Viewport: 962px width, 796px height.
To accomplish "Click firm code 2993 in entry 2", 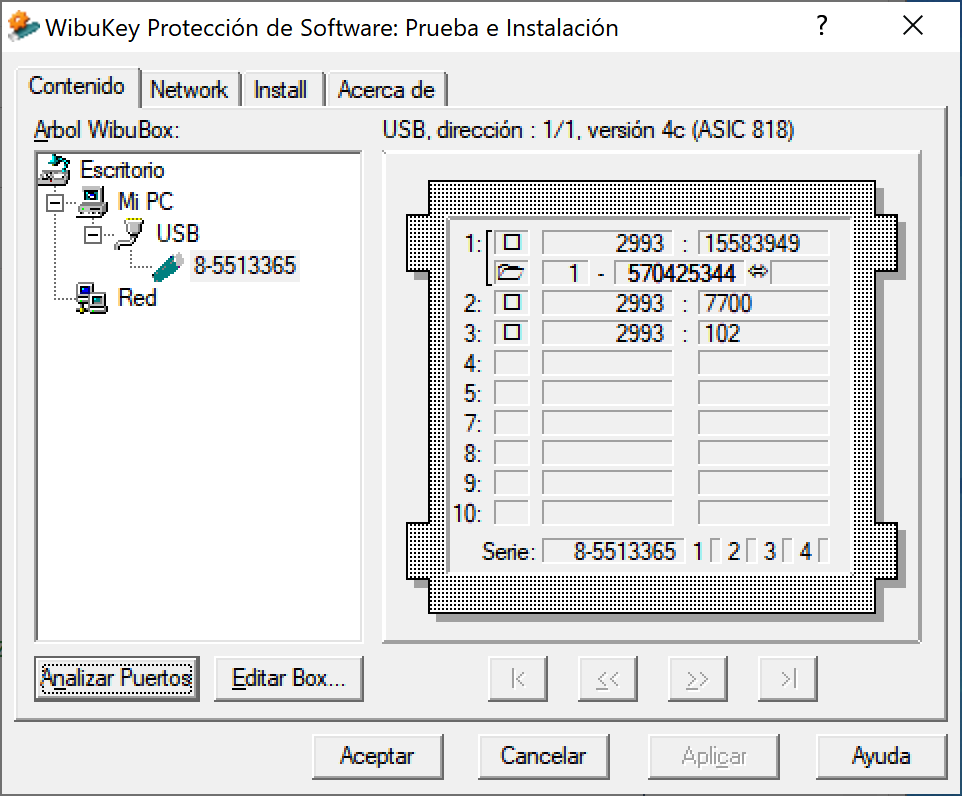I will point(607,303).
